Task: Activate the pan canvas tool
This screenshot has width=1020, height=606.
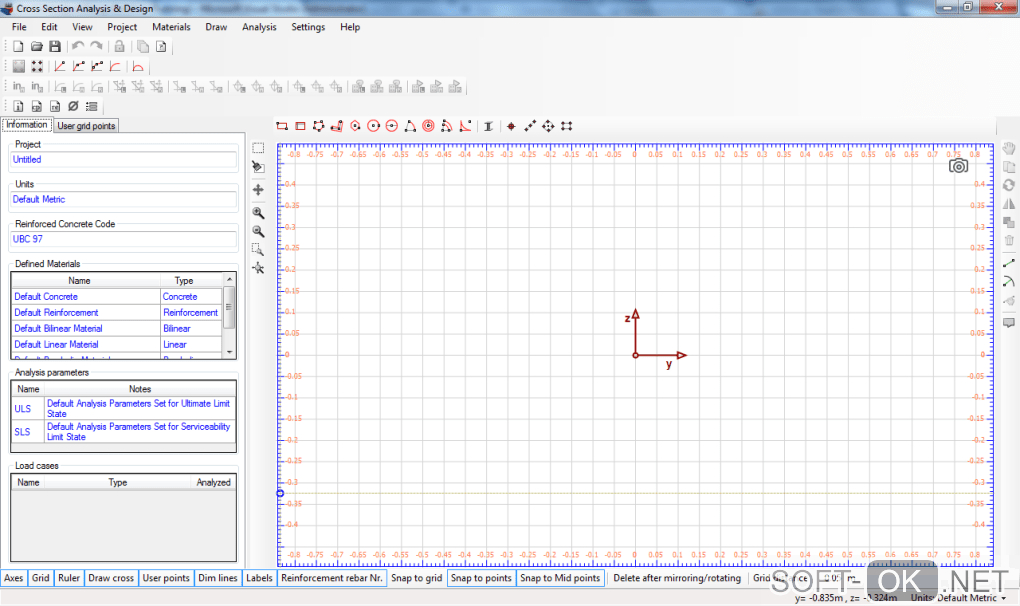Action: 258,190
